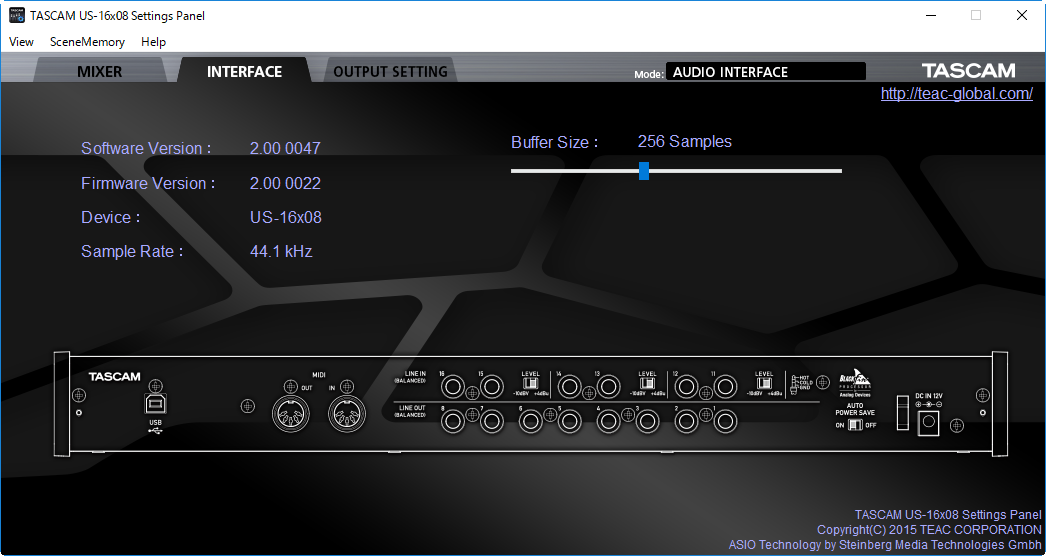Select the firmware version value 2.00 0022

pyautogui.click(x=285, y=183)
